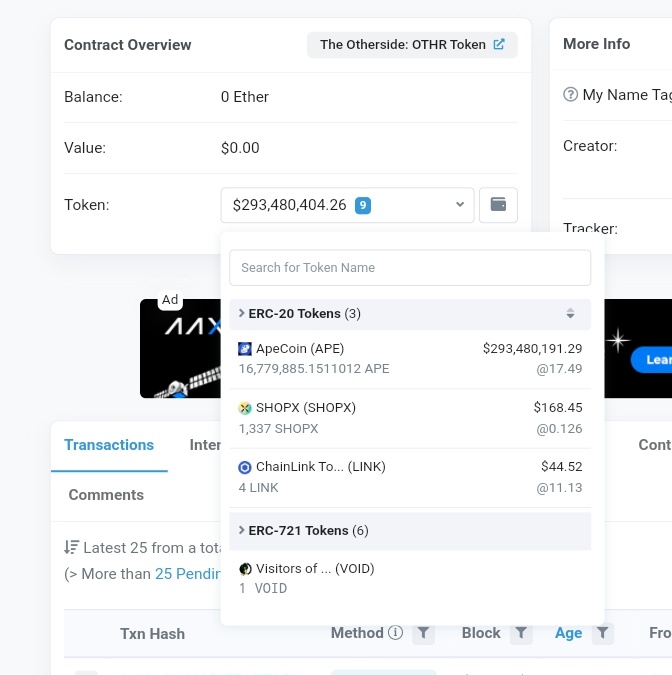The width and height of the screenshot is (672, 675).
Task: Click the SHOPX token logo icon
Action: tap(245, 408)
